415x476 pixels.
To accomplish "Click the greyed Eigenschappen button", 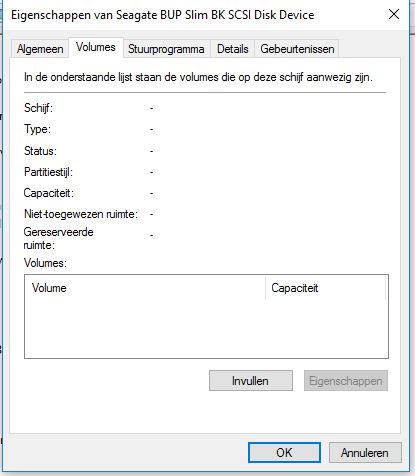I will point(346,380).
